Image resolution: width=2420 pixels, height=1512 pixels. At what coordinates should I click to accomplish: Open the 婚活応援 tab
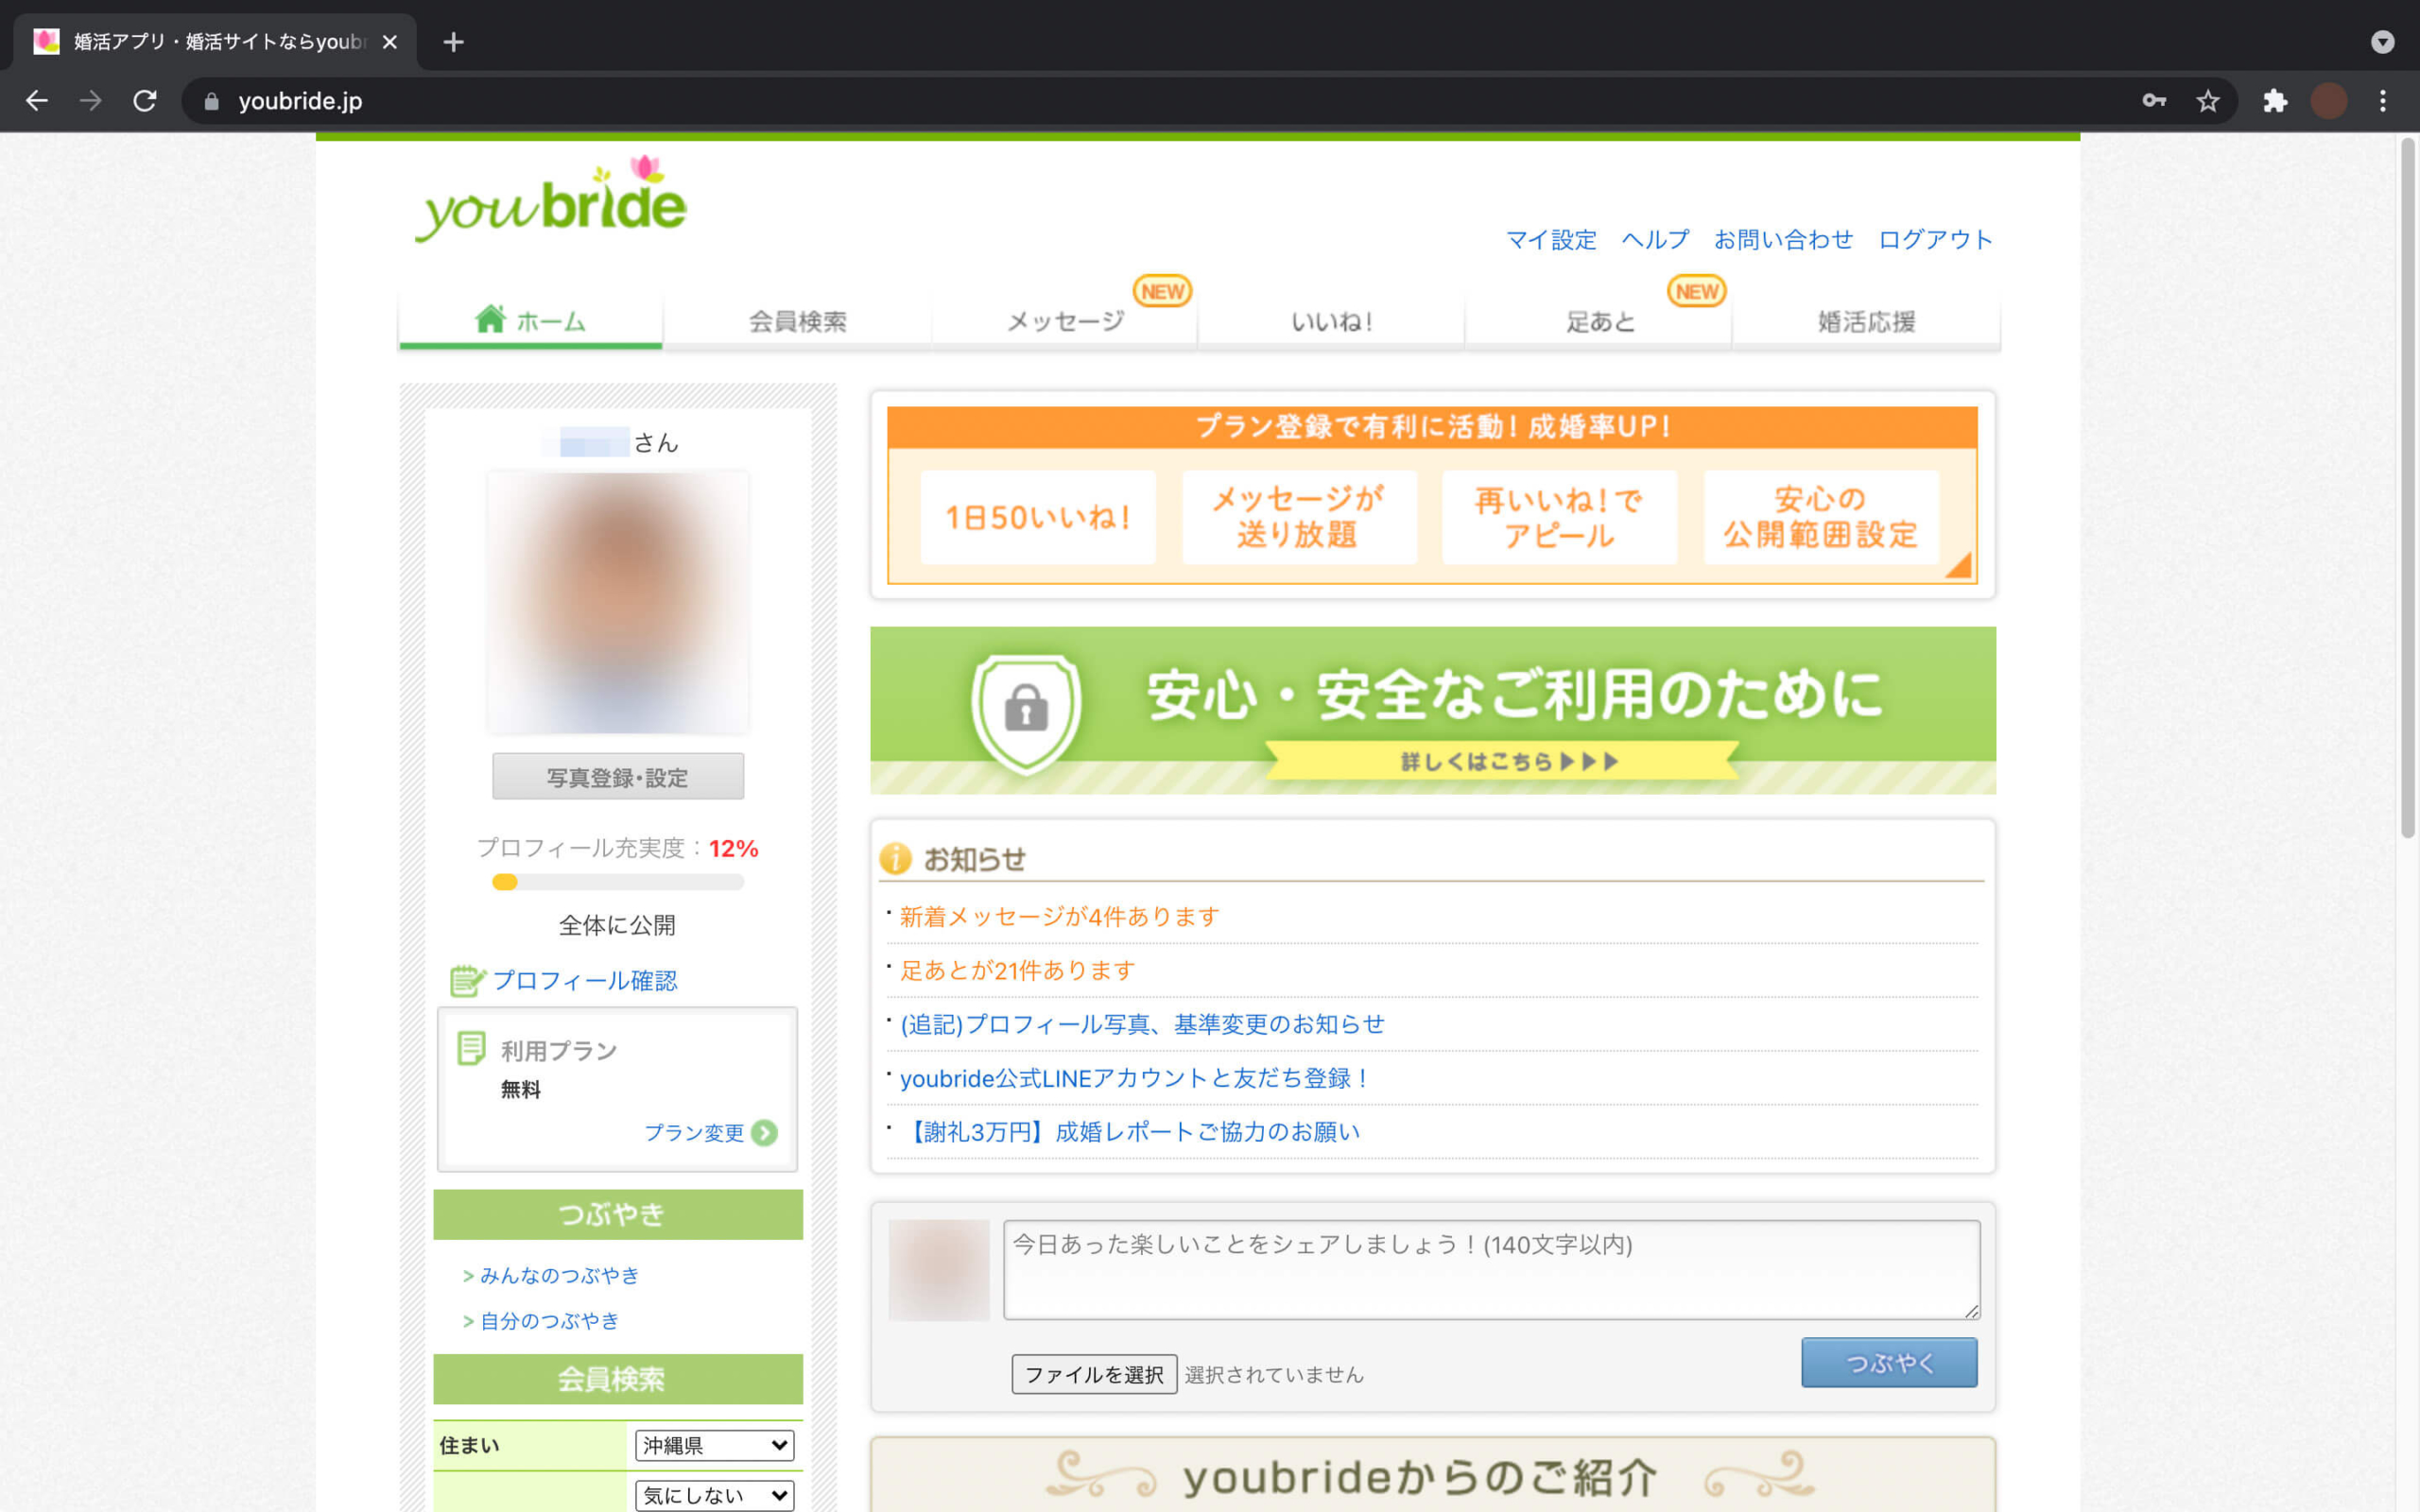click(1866, 321)
